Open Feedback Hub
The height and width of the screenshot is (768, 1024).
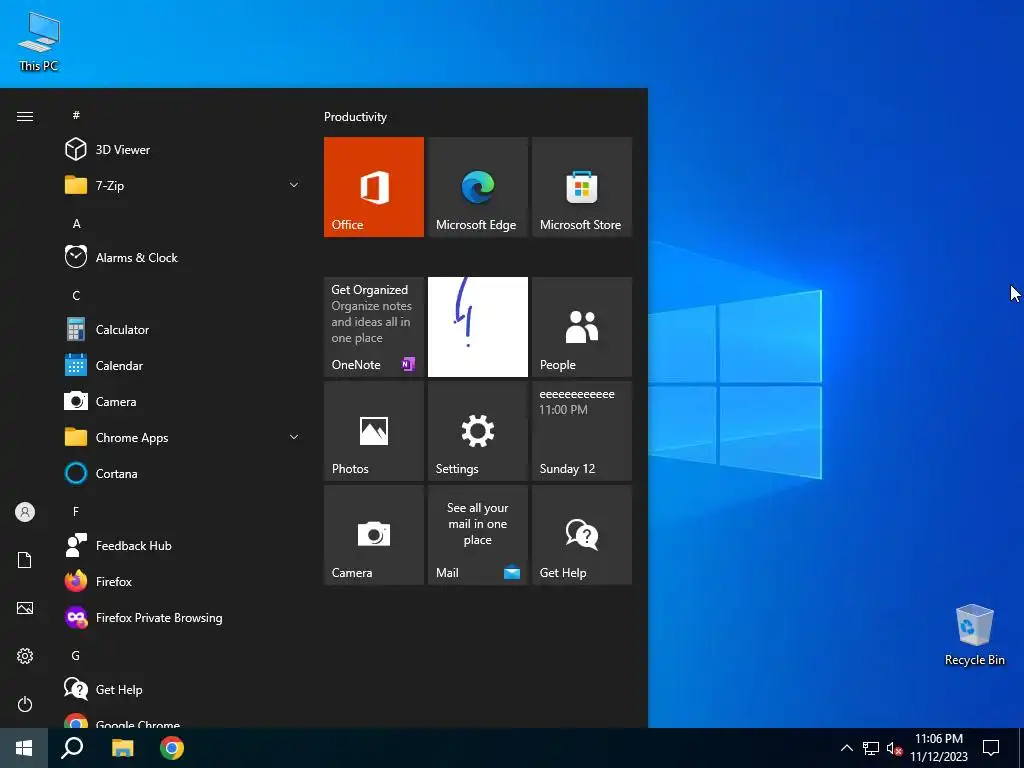click(183, 545)
